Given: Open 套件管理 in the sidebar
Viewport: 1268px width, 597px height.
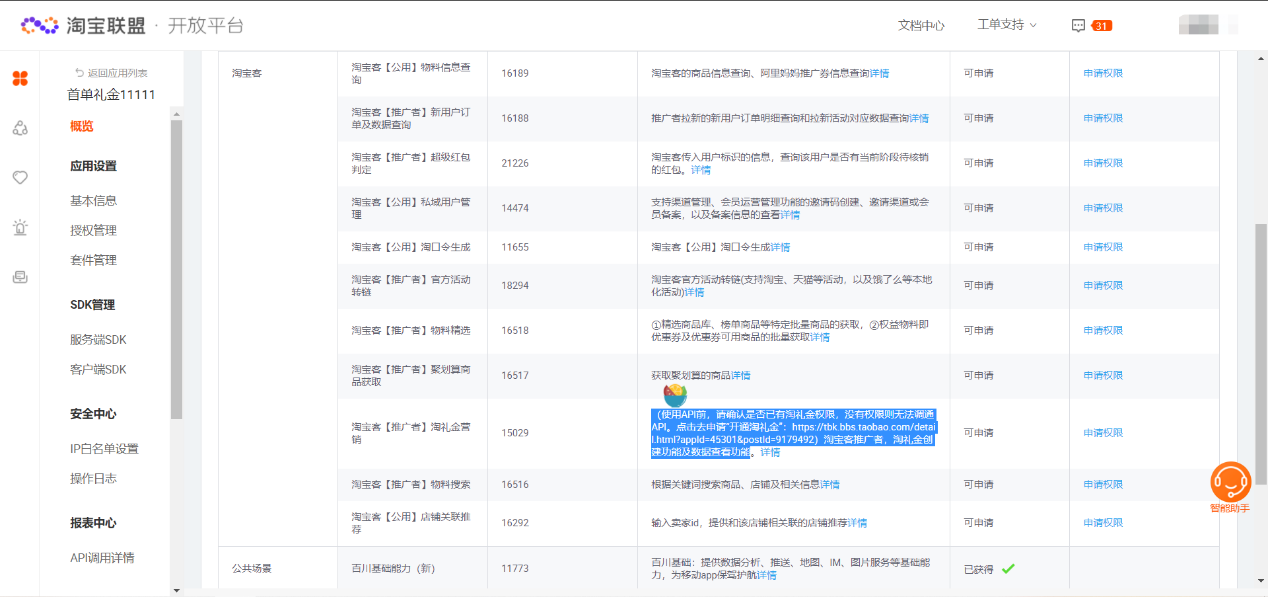Looking at the screenshot, I should (x=93, y=260).
